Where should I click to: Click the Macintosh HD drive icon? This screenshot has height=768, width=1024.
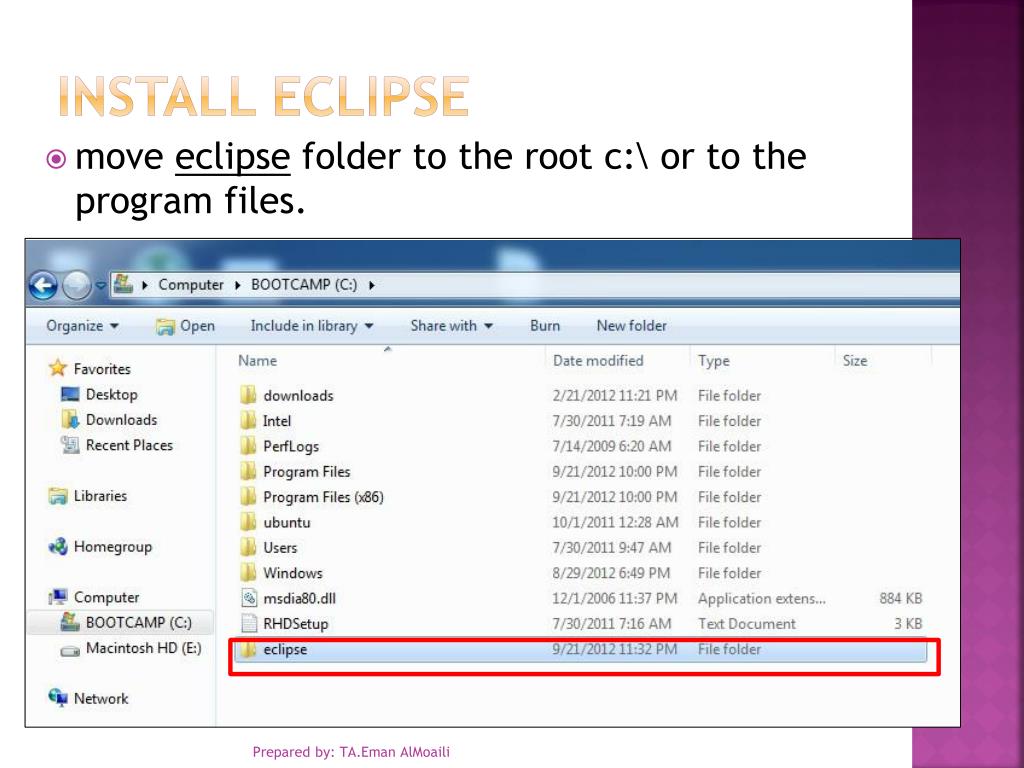(70, 650)
